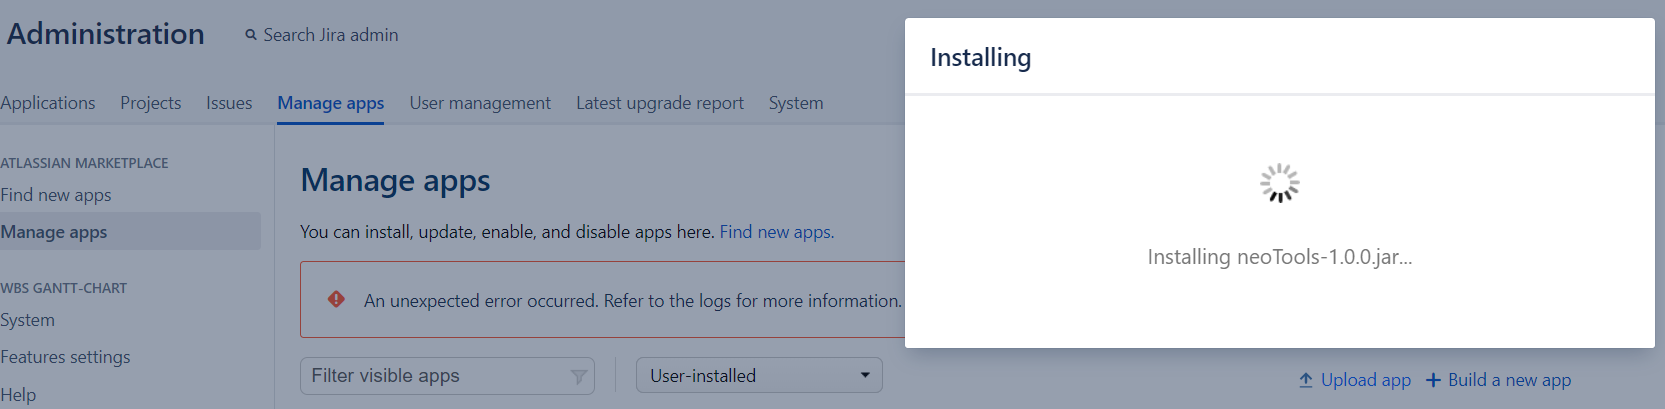
Task: Click the Installing dialog title
Action: [980, 57]
